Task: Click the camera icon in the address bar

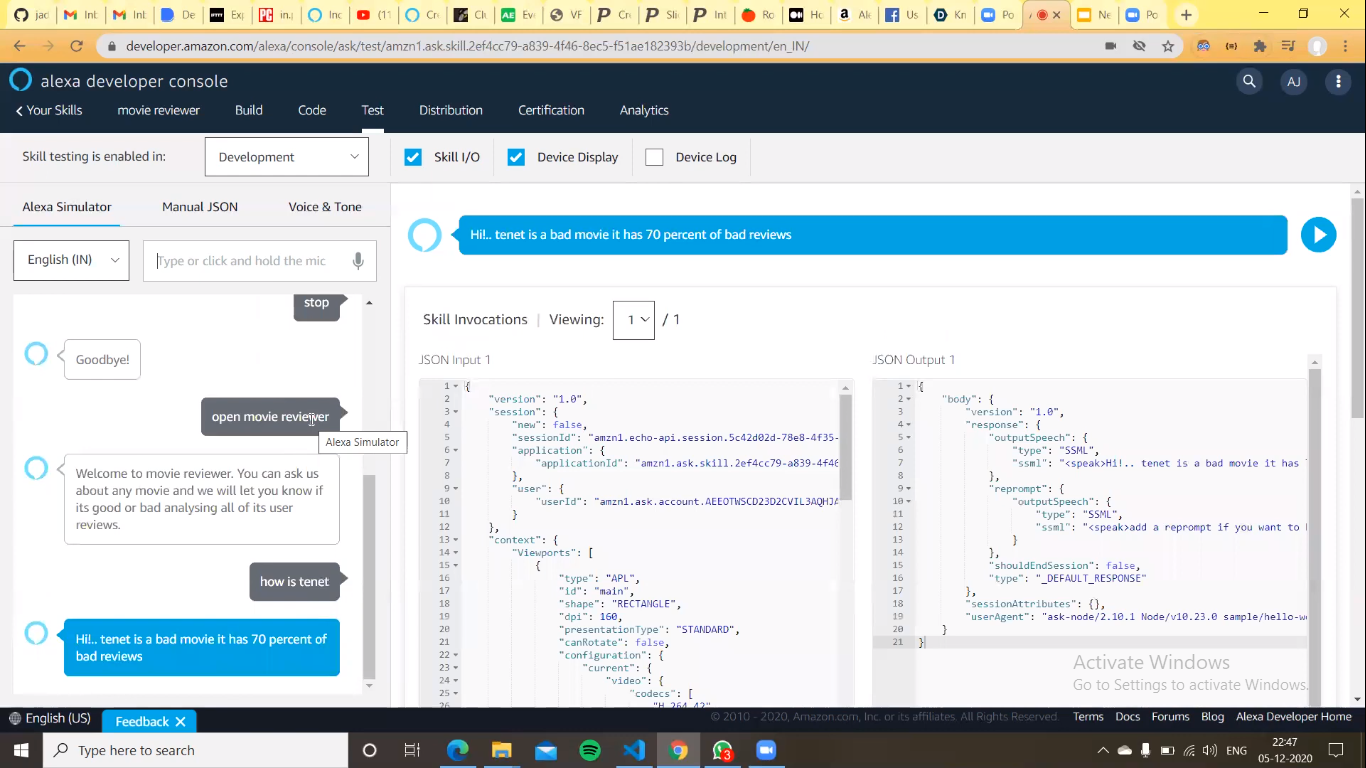Action: coord(1110,46)
